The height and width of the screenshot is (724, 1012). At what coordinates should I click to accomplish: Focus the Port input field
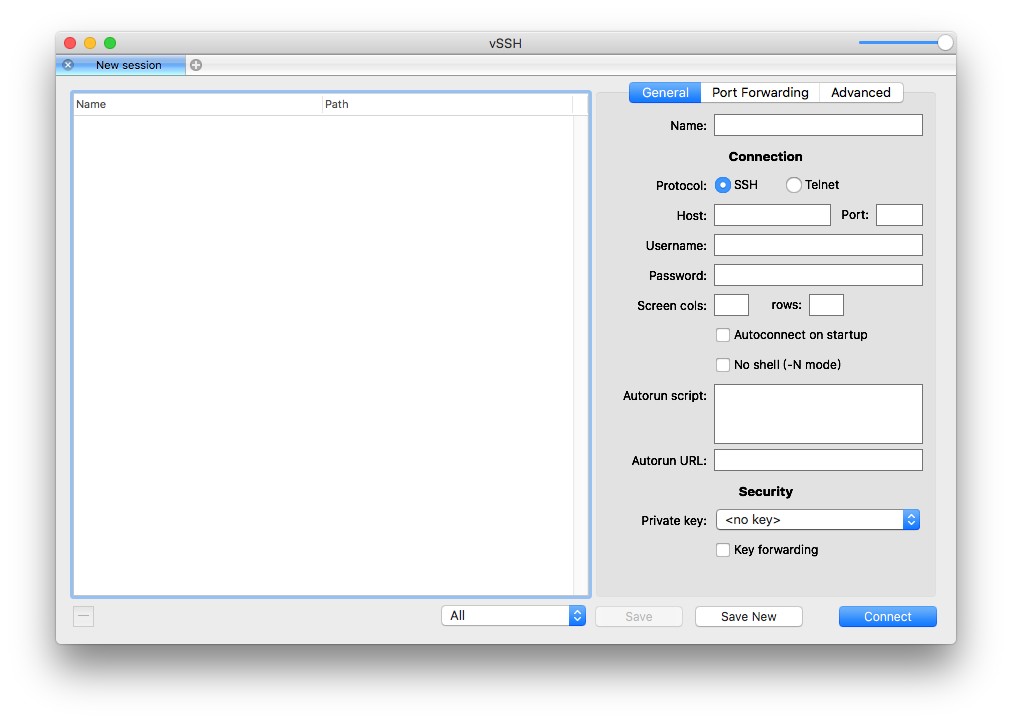tap(899, 215)
